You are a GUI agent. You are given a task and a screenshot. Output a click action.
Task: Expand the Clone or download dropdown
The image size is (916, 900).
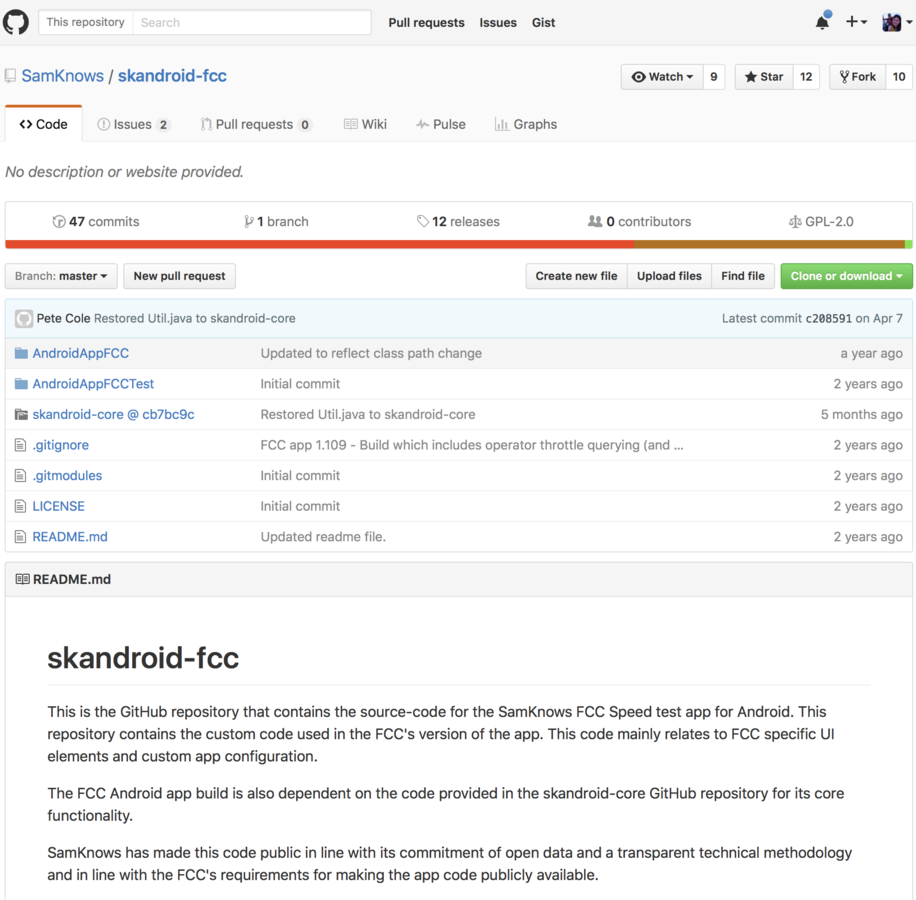pyautogui.click(x=846, y=276)
